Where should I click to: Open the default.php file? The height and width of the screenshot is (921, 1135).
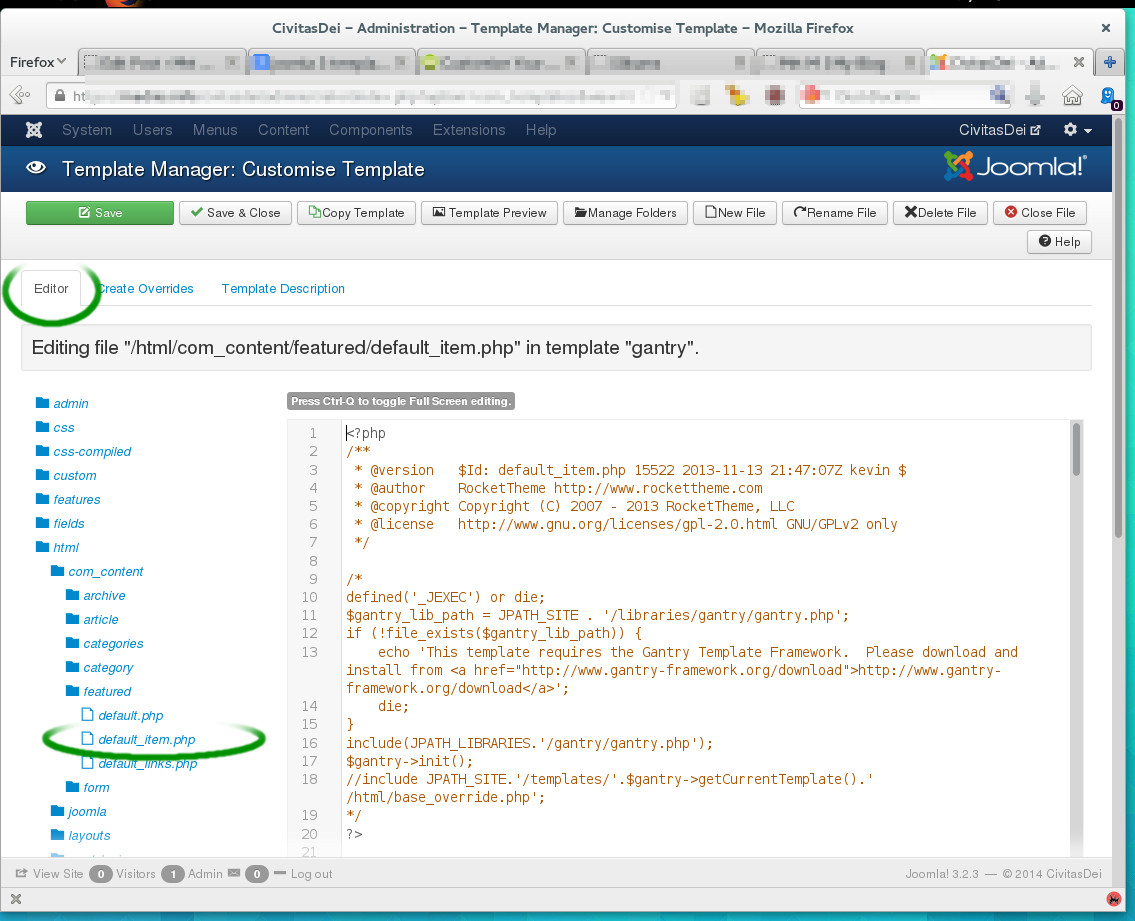coord(122,715)
